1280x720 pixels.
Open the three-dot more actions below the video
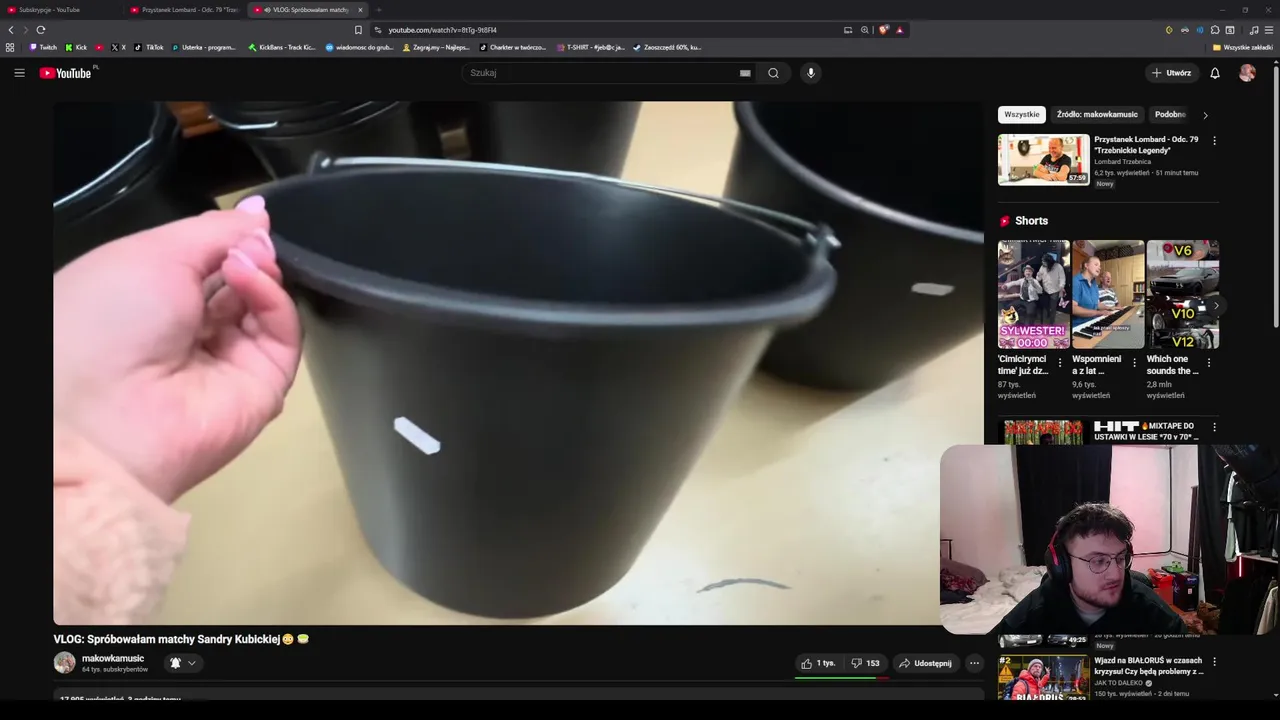(x=974, y=663)
